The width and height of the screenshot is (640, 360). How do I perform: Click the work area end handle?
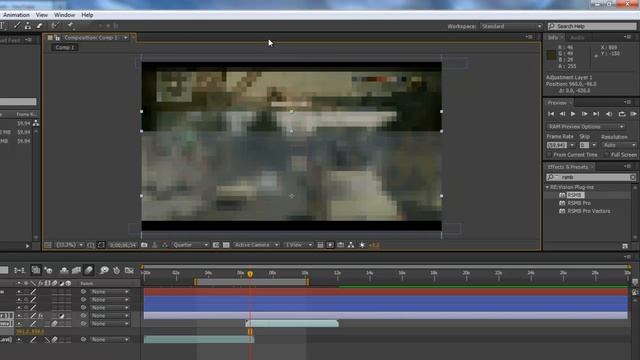click(307, 282)
